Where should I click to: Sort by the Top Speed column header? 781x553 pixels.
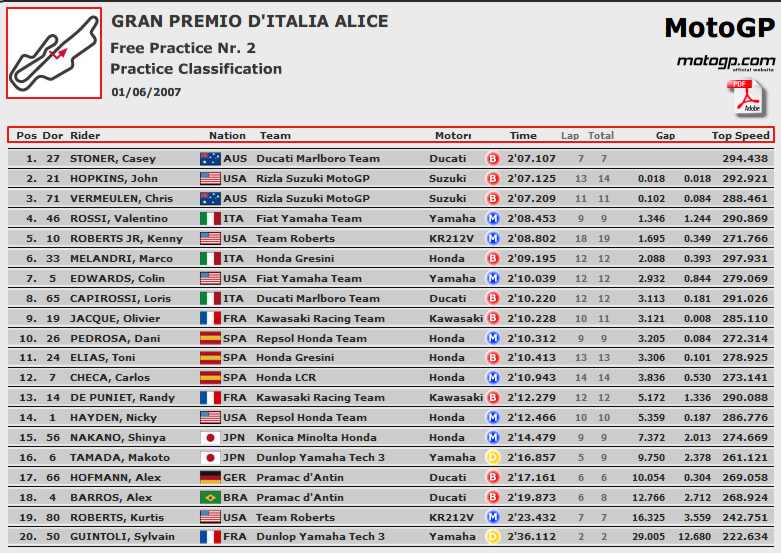740,136
